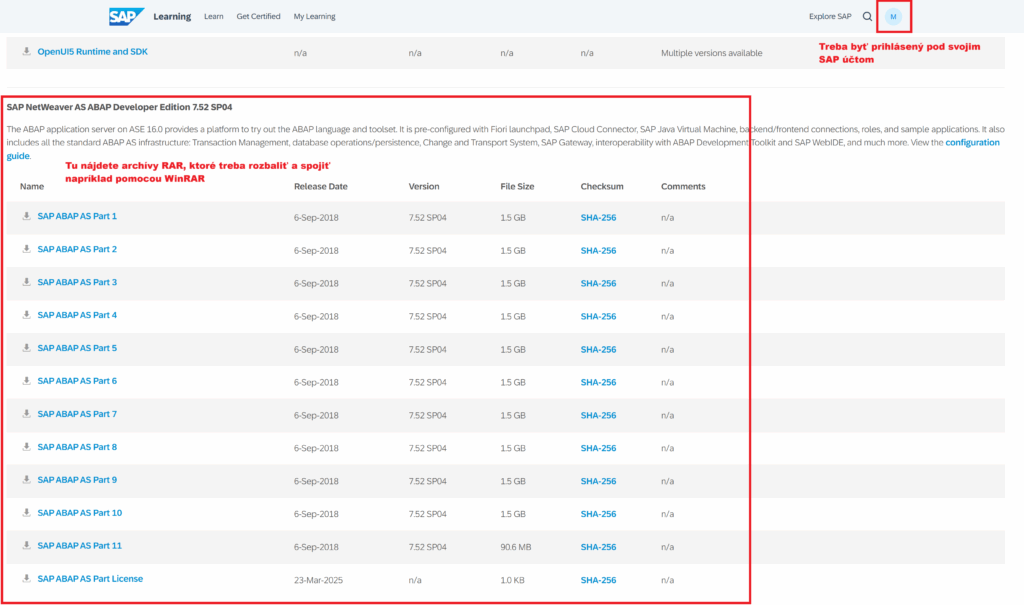
Task: Open the user profile avatar M
Action: [x=893, y=16]
